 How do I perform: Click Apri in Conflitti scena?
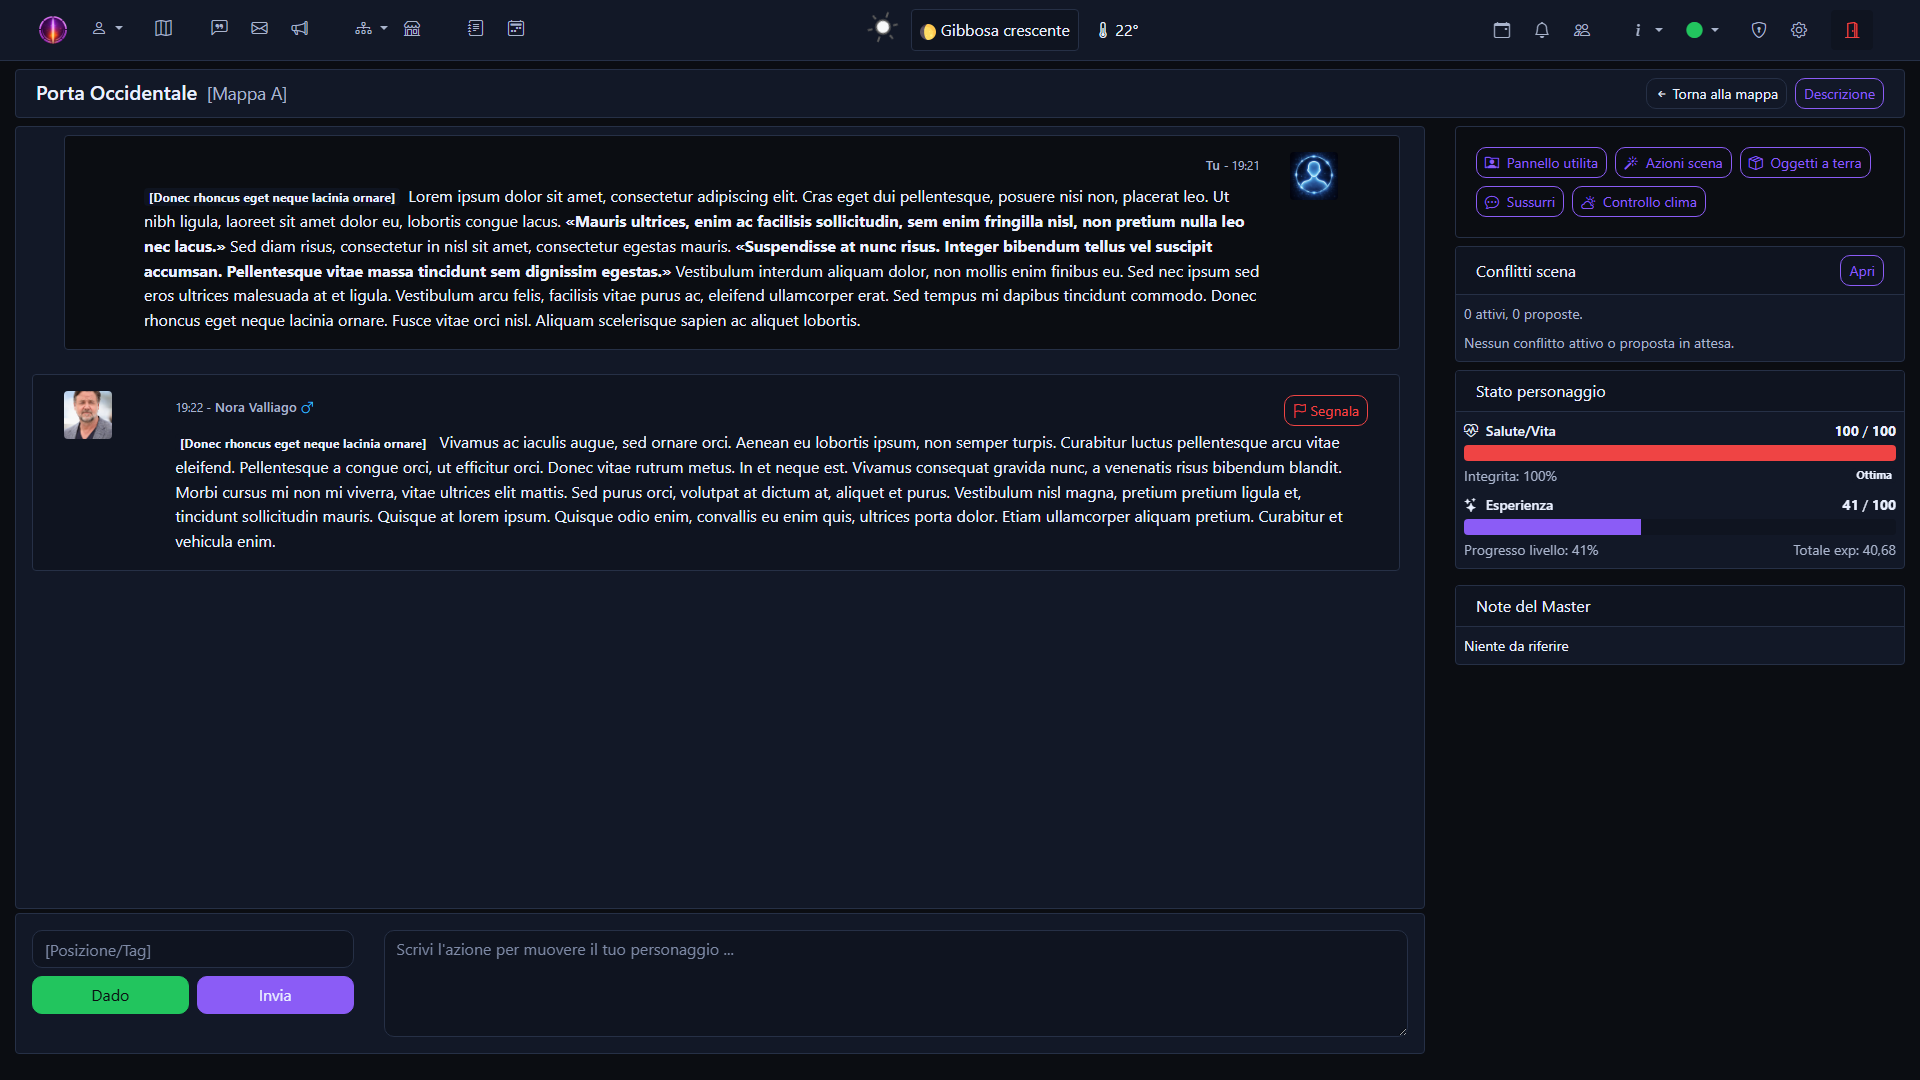[1861, 271]
